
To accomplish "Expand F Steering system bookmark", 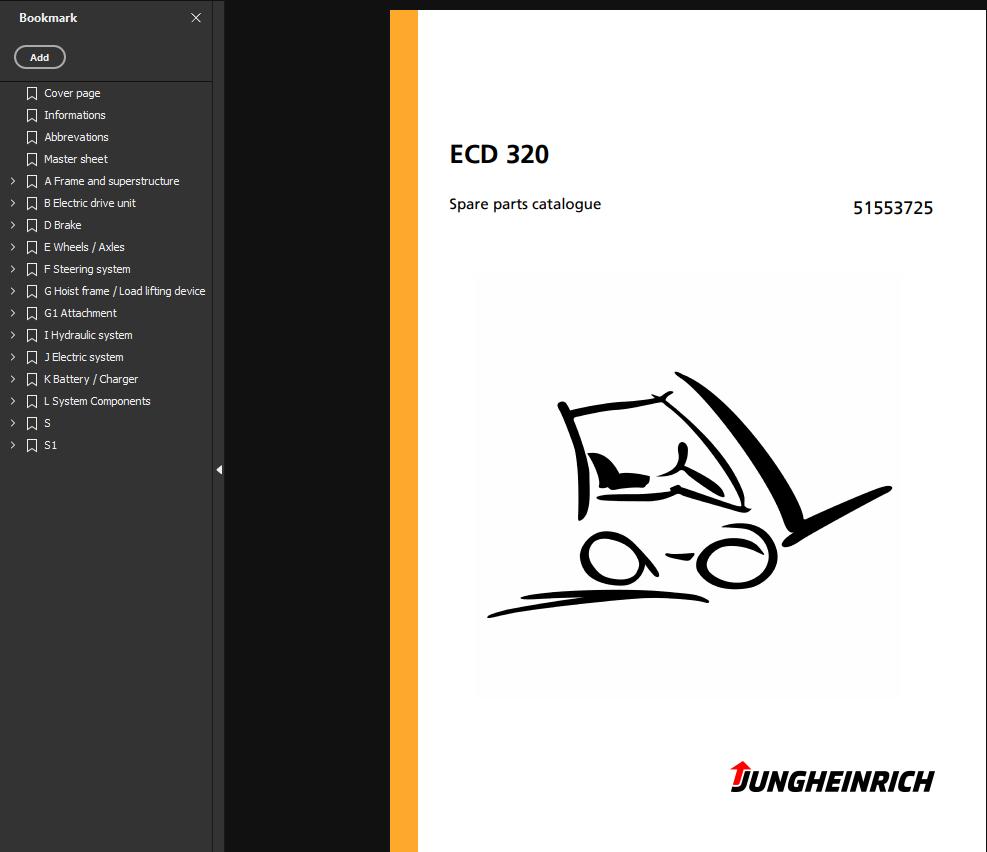I will (13, 269).
